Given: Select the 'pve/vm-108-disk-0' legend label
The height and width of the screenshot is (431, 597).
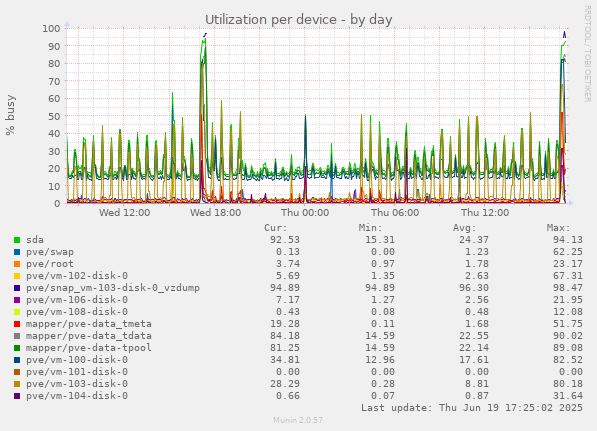Looking at the screenshot, I should pos(77,312).
